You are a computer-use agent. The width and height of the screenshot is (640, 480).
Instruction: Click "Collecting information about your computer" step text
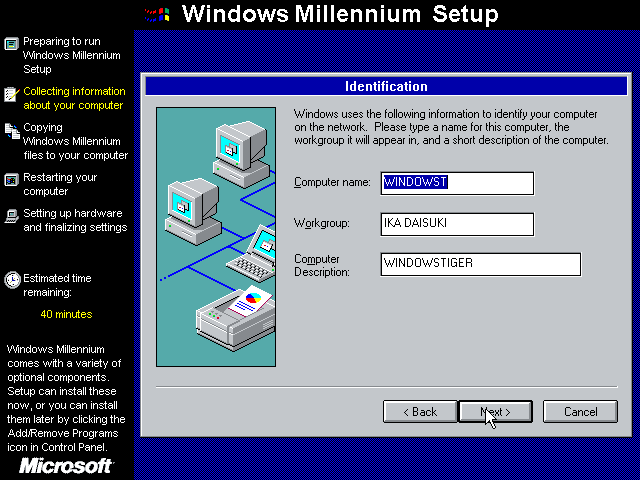point(74,98)
